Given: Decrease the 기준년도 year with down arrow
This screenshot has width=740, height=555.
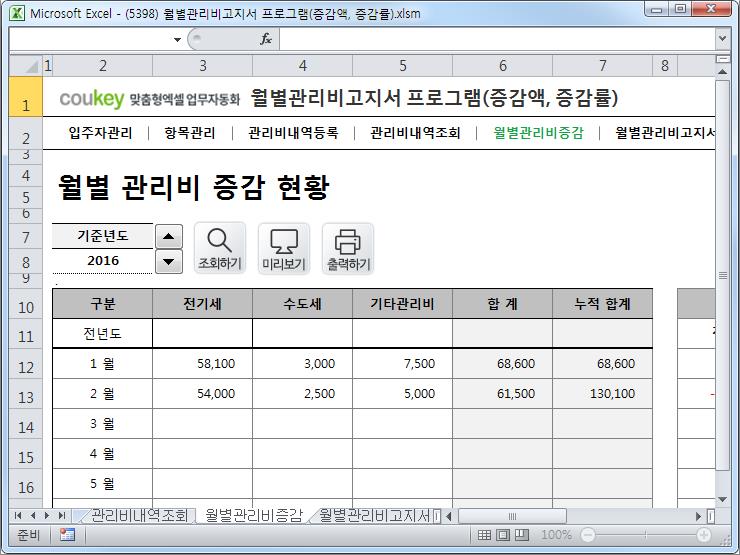Looking at the screenshot, I should [169, 261].
